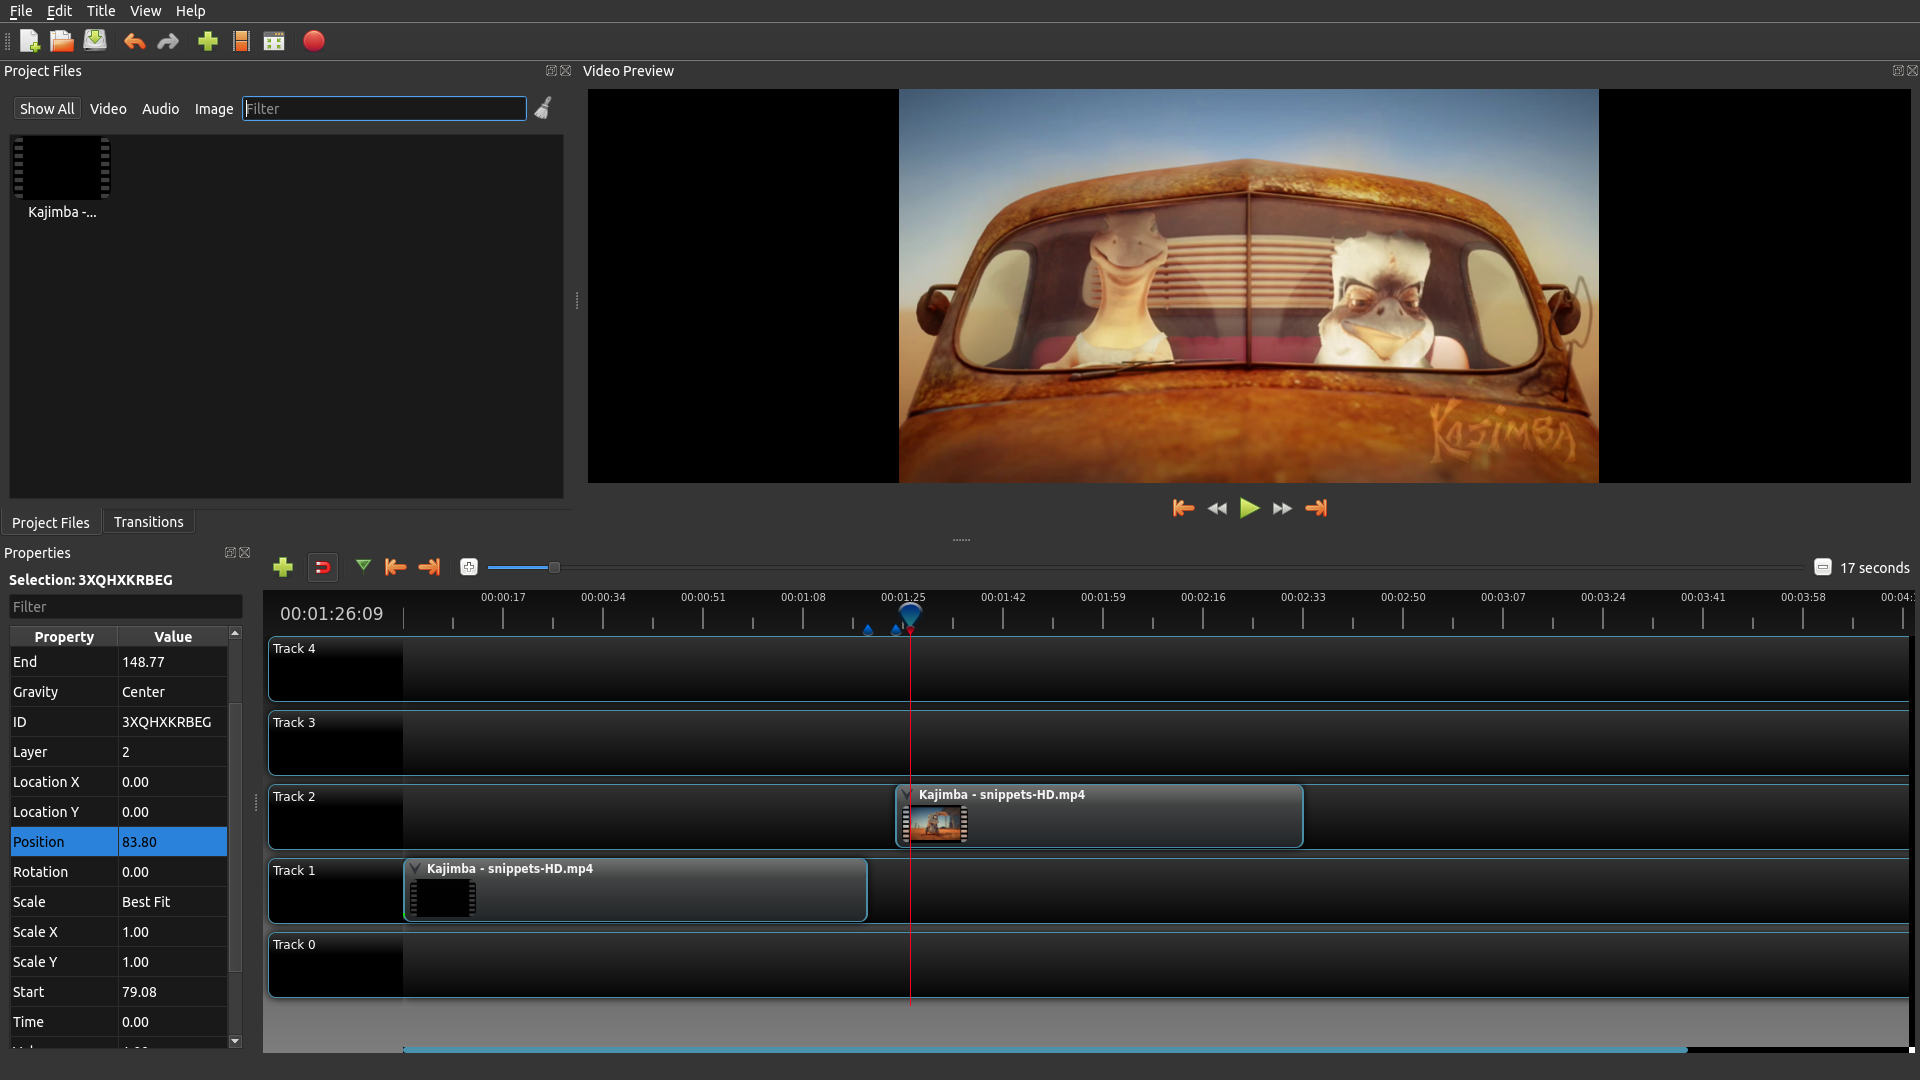Image resolution: width=1920 pixels, height=1080 pixels.
Task: Redo the last action
Action: 168,41
